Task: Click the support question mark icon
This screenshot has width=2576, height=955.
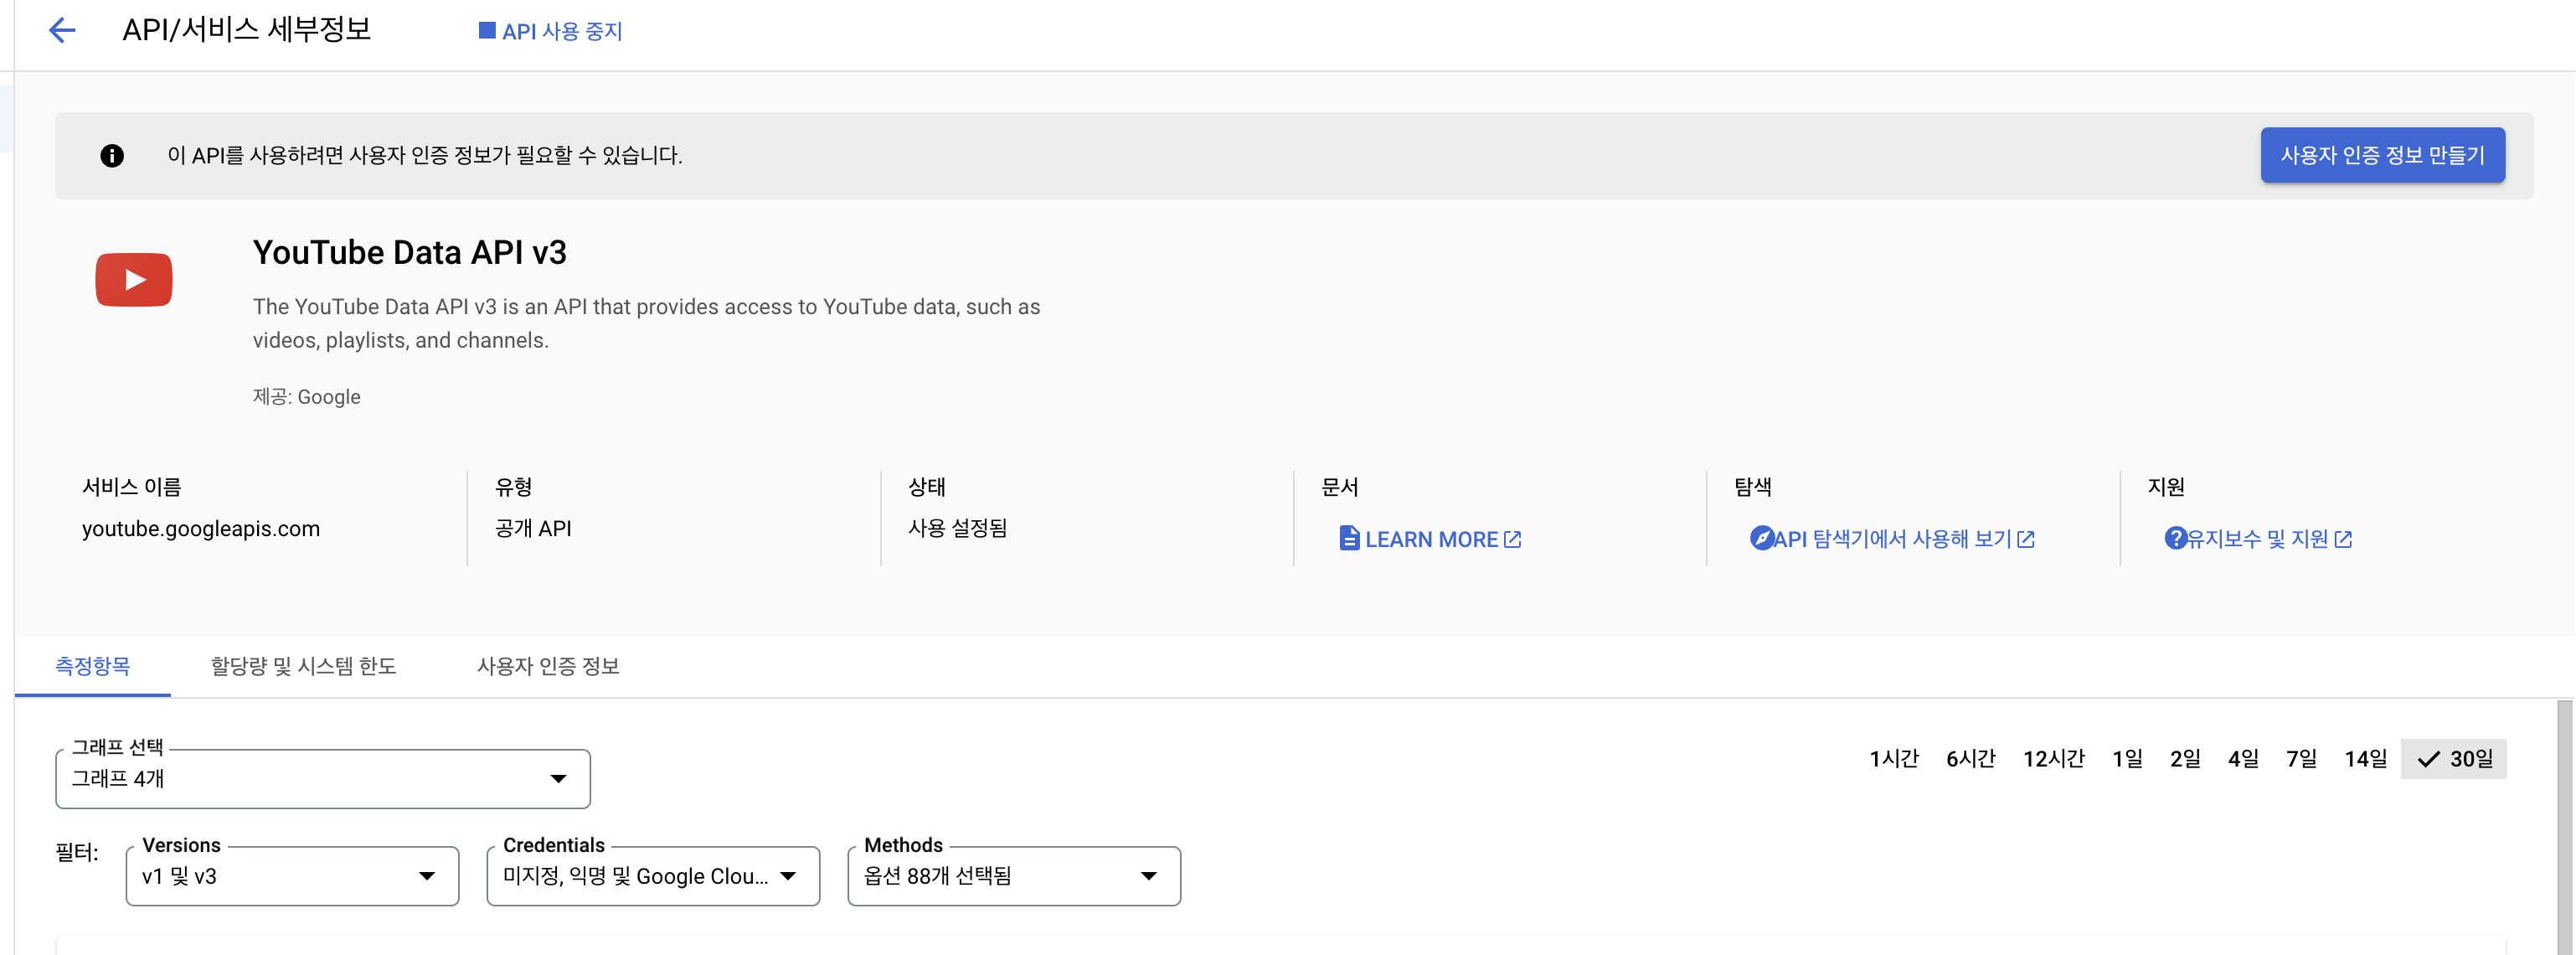Action: tap(2175, 538)
